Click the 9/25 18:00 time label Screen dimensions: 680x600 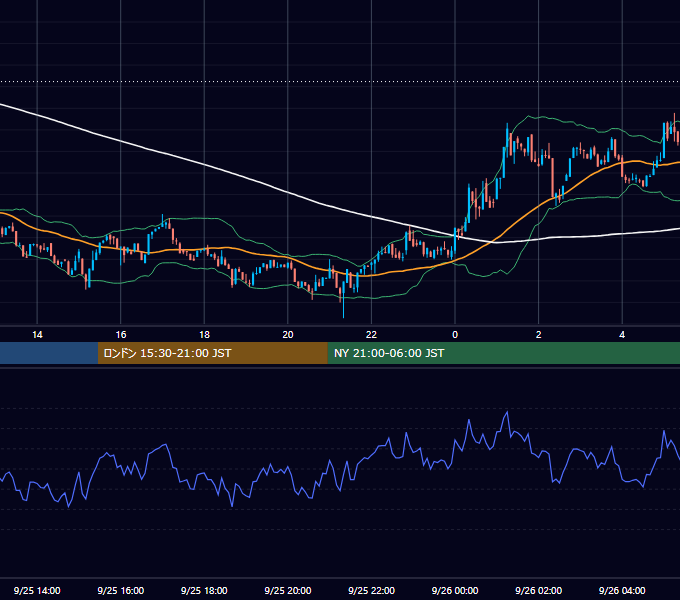204,590
